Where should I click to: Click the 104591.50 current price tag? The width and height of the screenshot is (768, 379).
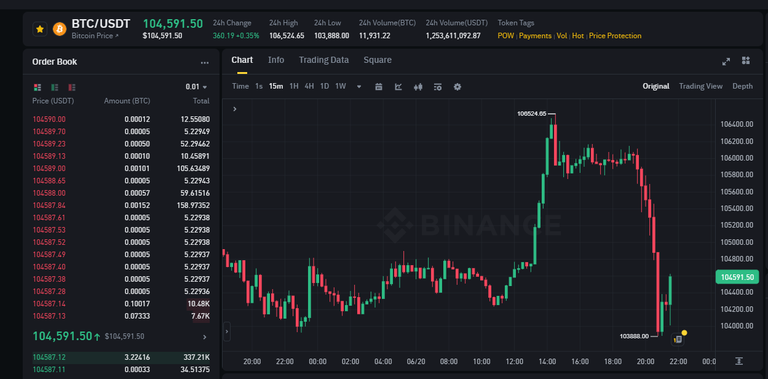(x=737, y=277)
